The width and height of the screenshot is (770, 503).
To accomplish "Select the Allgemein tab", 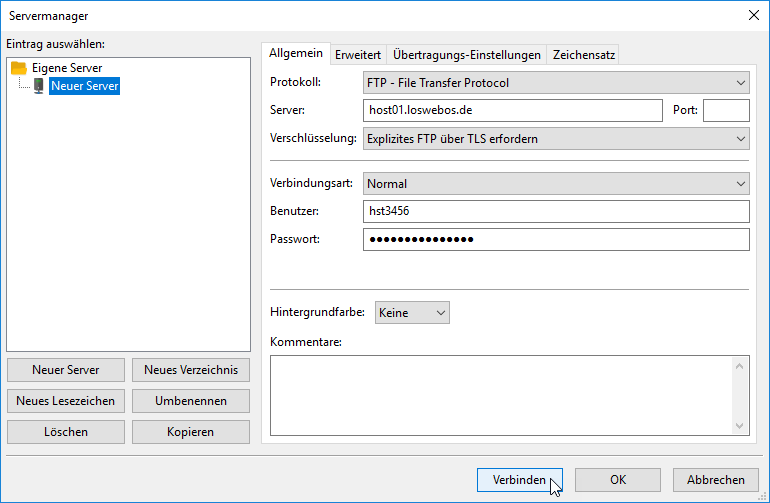I will point(296,54).
